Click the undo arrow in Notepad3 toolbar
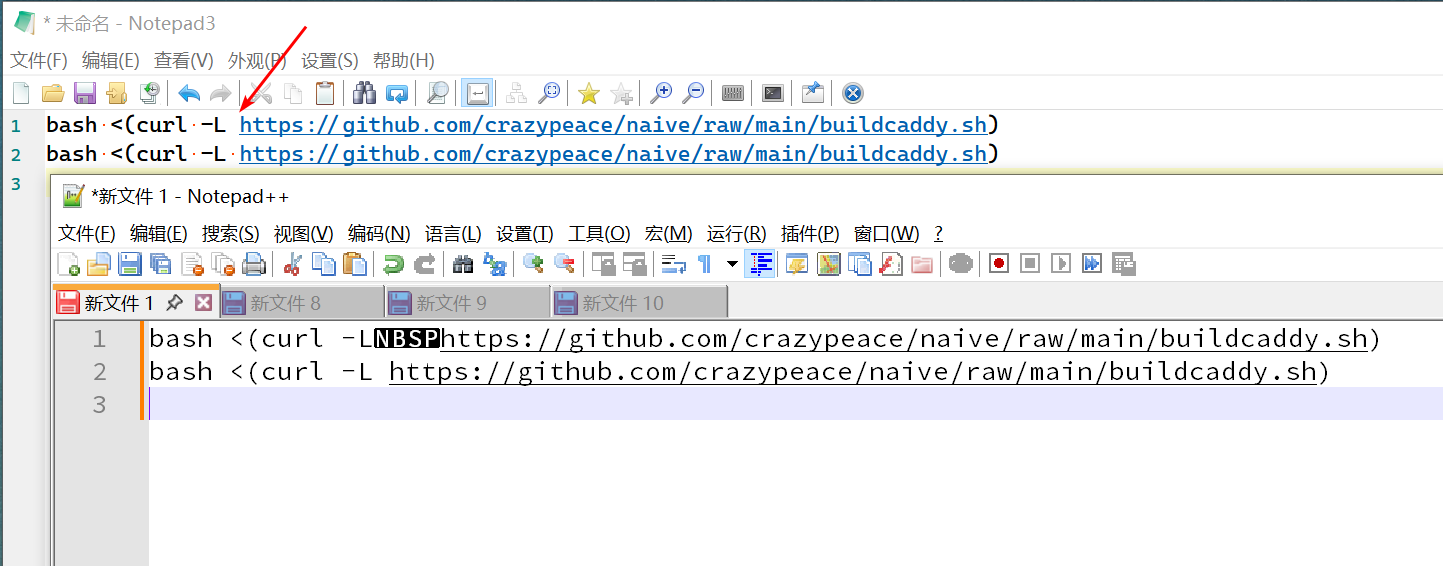 (189, 94)
